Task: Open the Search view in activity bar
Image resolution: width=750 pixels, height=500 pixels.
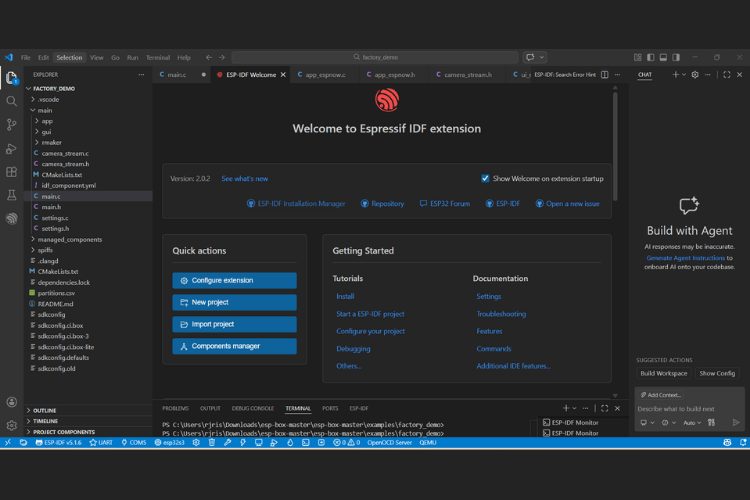Action: pos(11,101)
